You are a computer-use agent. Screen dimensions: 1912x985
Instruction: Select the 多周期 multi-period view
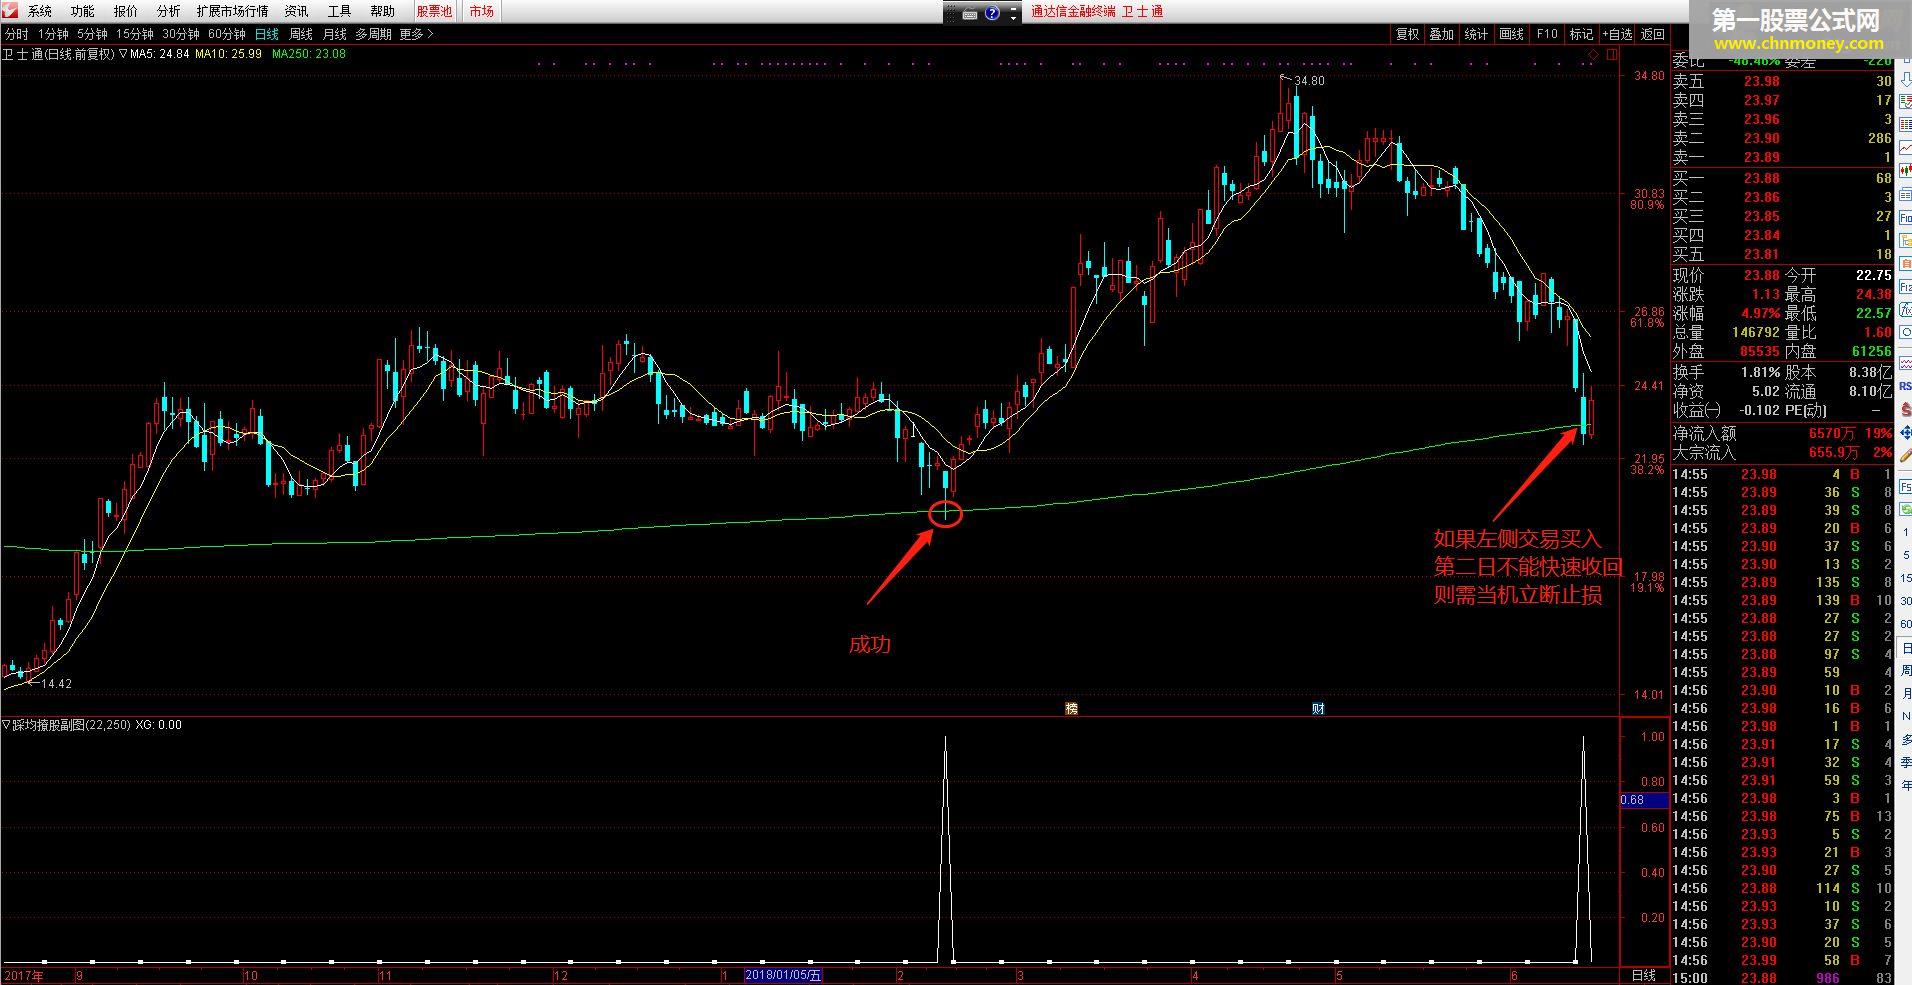pos(373,34)
